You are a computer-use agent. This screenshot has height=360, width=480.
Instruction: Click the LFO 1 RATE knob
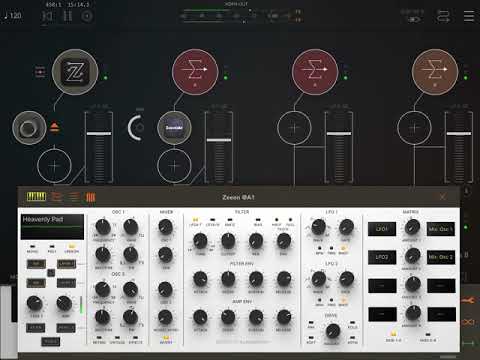pos(346,227)
